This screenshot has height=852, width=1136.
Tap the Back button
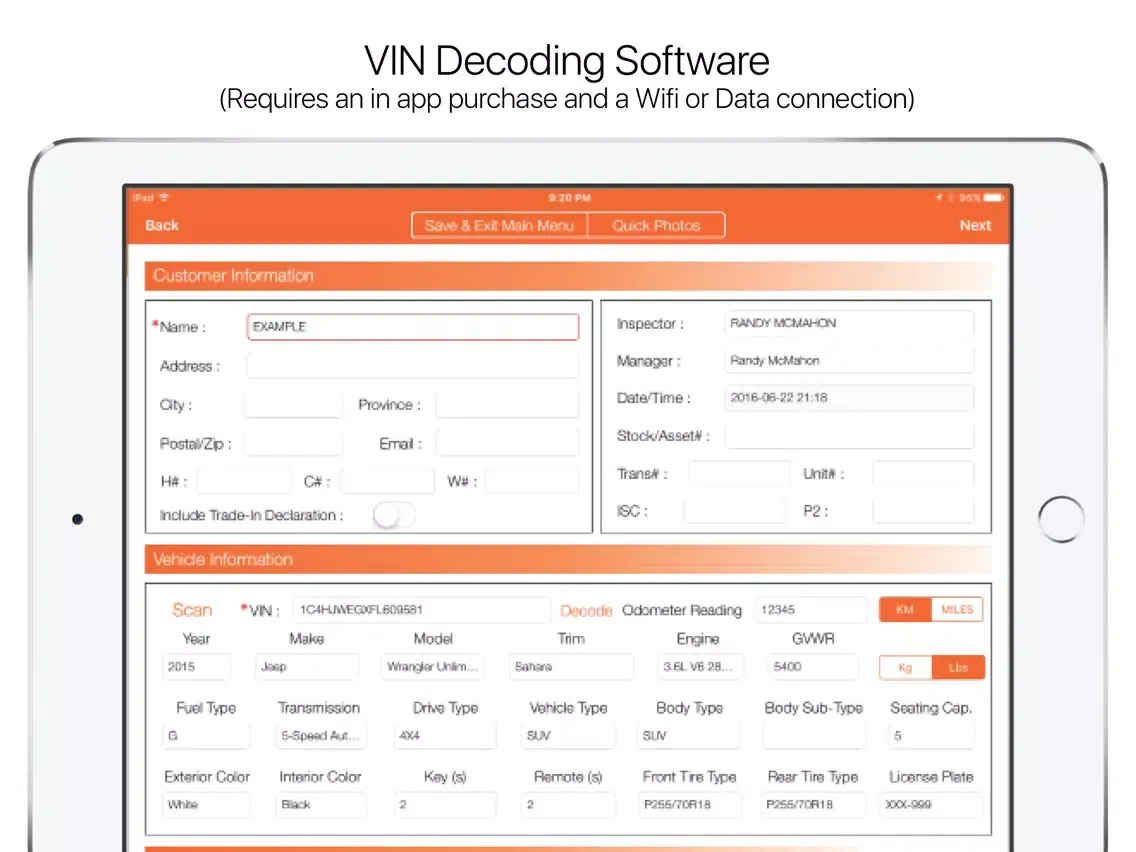tap(162, 225)
